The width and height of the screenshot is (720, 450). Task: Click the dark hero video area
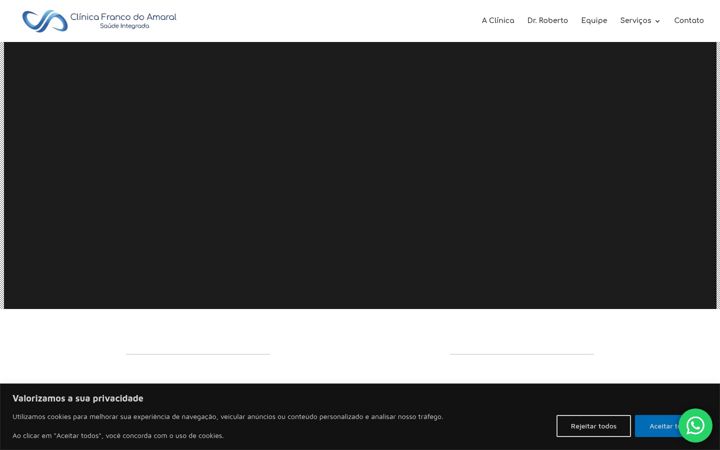pyautogui.click(x=360, y=175)
